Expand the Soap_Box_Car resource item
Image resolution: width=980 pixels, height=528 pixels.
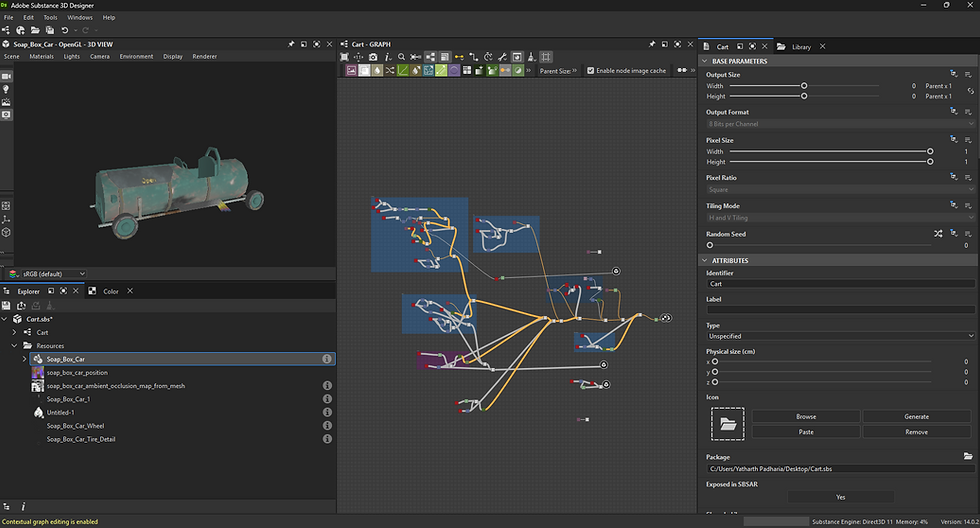tap(24, 359)
